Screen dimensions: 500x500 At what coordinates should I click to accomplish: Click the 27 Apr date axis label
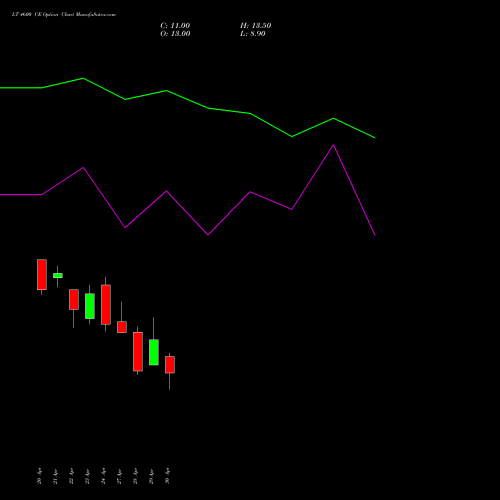pyautogui.click(x=119, y=476)
